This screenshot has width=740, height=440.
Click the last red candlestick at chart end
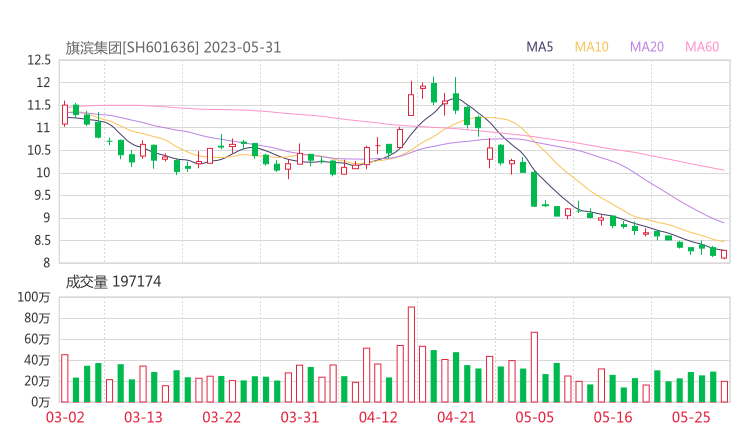pyautogui.click(x=724, y=254)
